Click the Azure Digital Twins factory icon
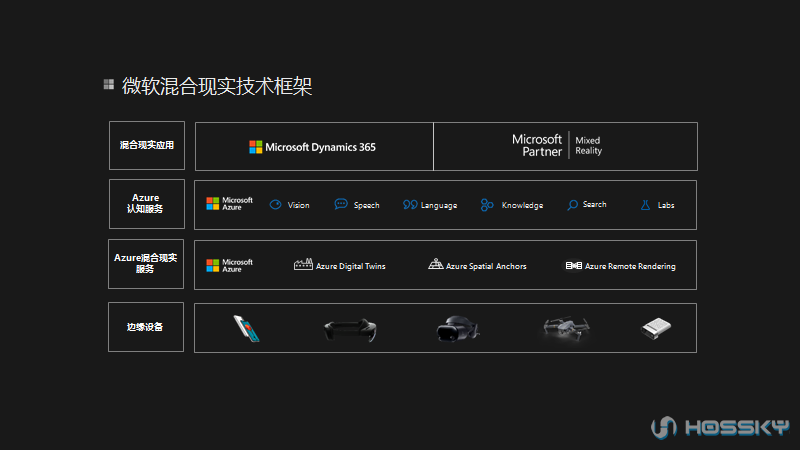 point(303,264)
